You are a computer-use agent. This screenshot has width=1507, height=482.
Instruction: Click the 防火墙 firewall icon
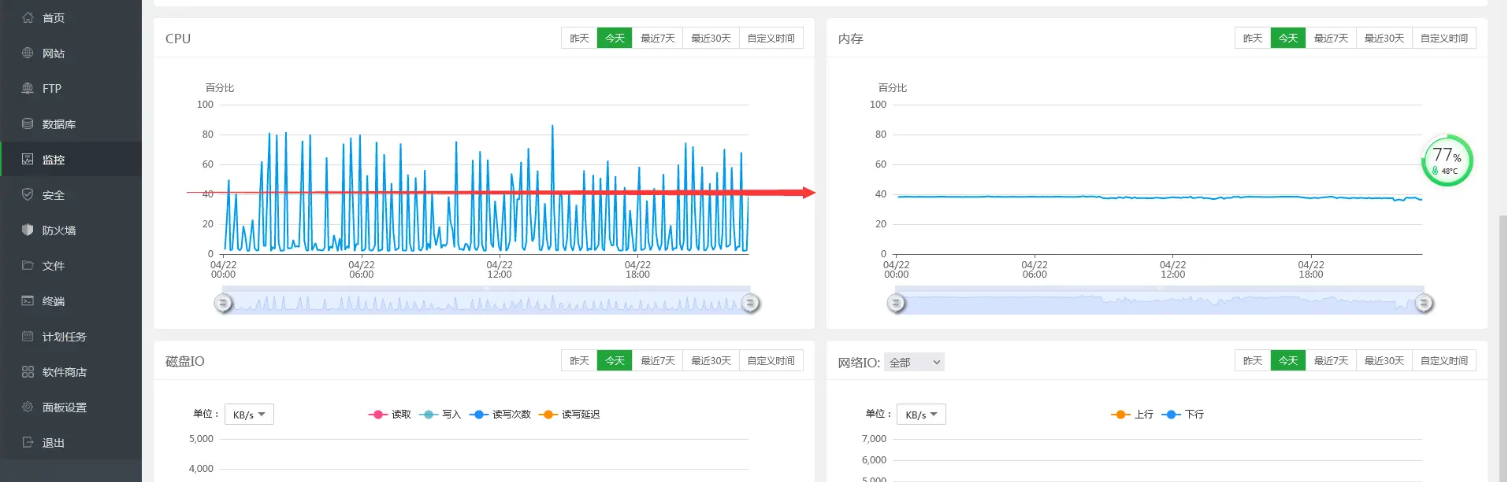[x=27, y=230]
